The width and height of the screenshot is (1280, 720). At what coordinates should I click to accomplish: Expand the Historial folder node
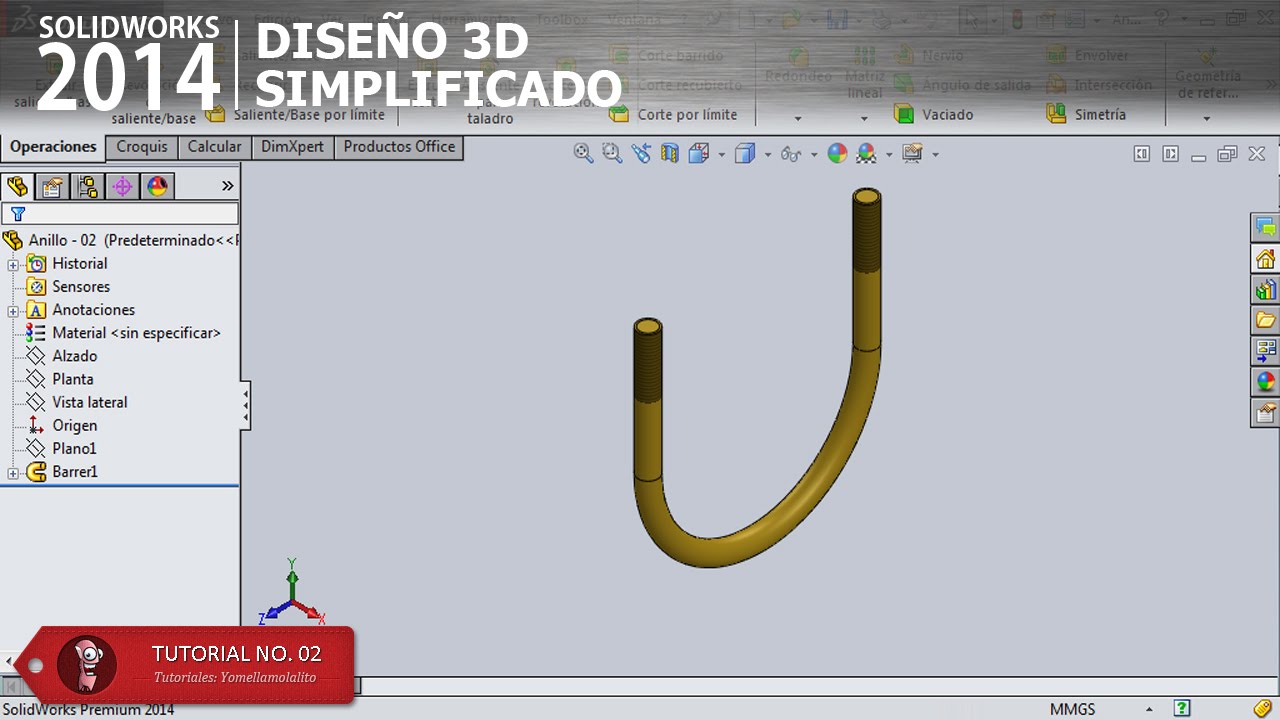point(13,264)
